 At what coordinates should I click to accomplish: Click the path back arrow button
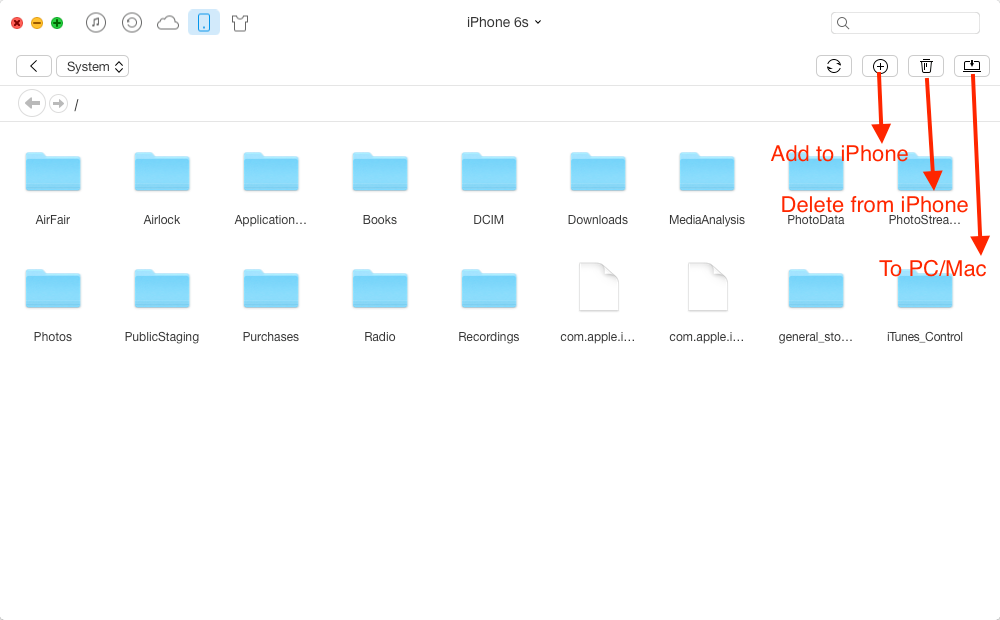pyautogui.click(x=32, y=103)
